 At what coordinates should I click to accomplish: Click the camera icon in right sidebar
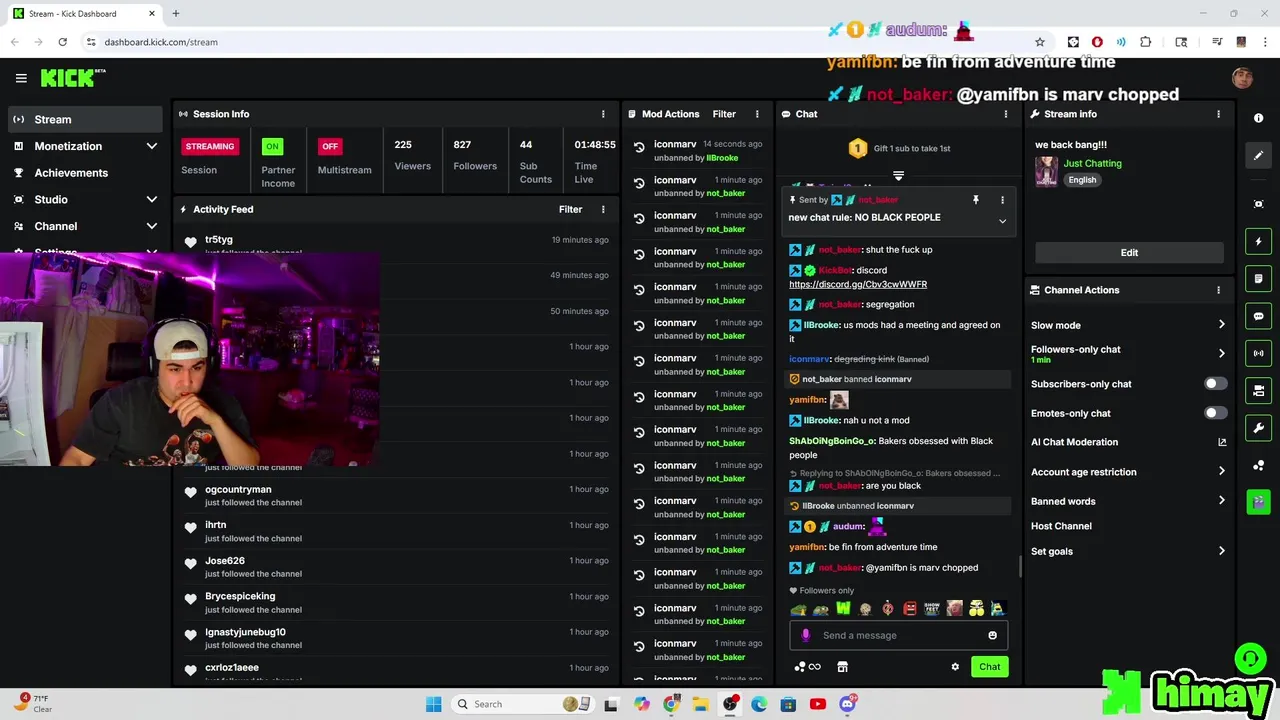click(x=1259, y=390)
